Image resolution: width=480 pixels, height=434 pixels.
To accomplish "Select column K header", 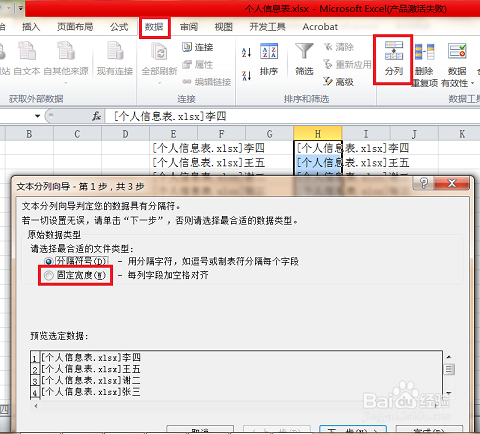I will pyautogui.click(x=462, y=134).
